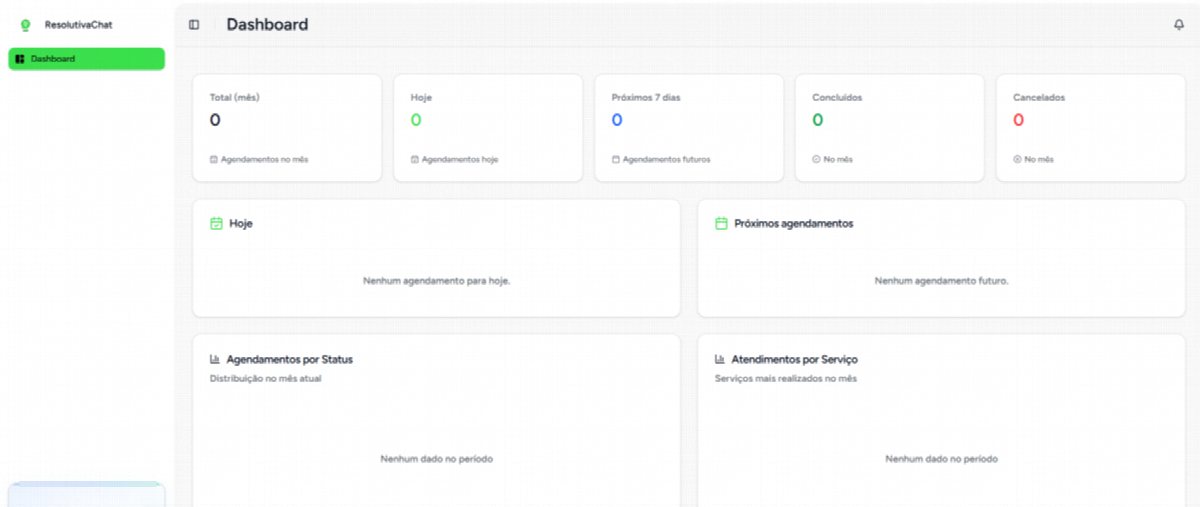Click the blue zero in Próximos 7 dias card
The height and width of the screenshot is (507, 1200).
click(617, 120)
